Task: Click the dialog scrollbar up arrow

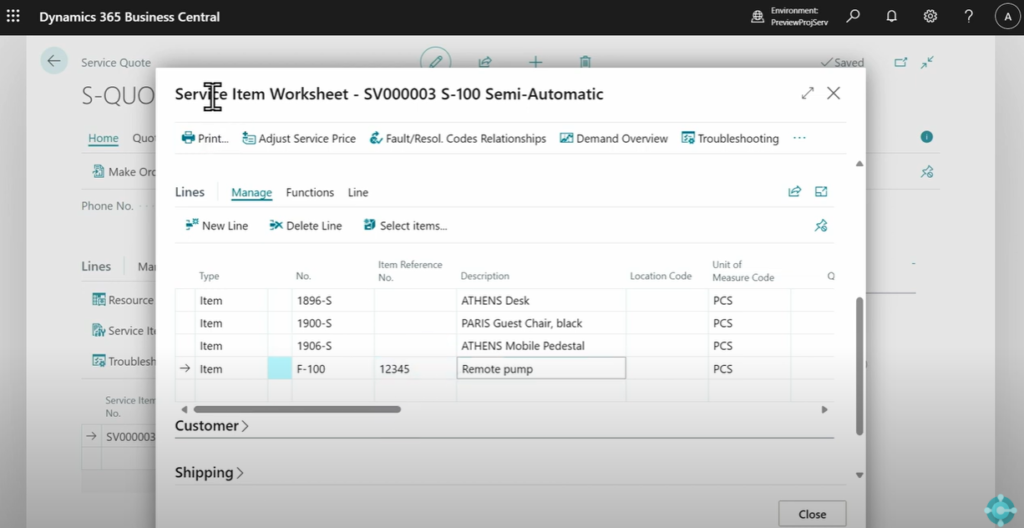Action: (859, 163)
